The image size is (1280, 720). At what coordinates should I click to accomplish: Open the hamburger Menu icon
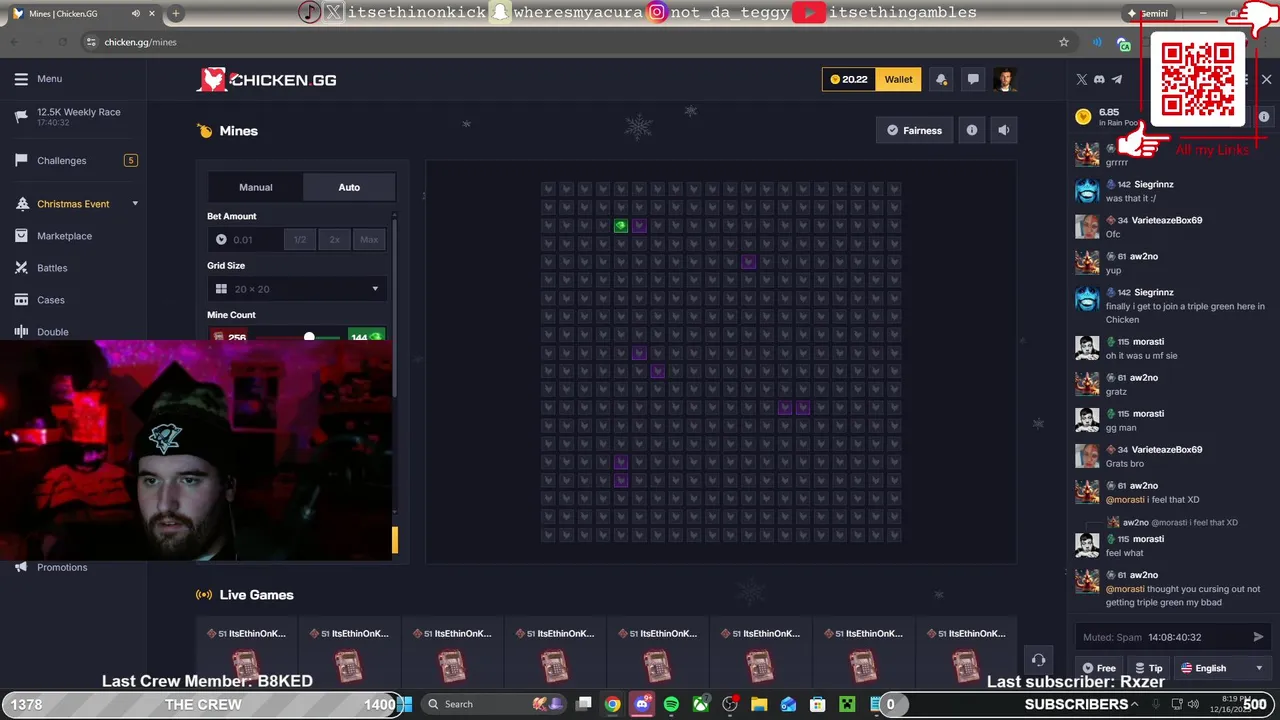coord(21,79)
